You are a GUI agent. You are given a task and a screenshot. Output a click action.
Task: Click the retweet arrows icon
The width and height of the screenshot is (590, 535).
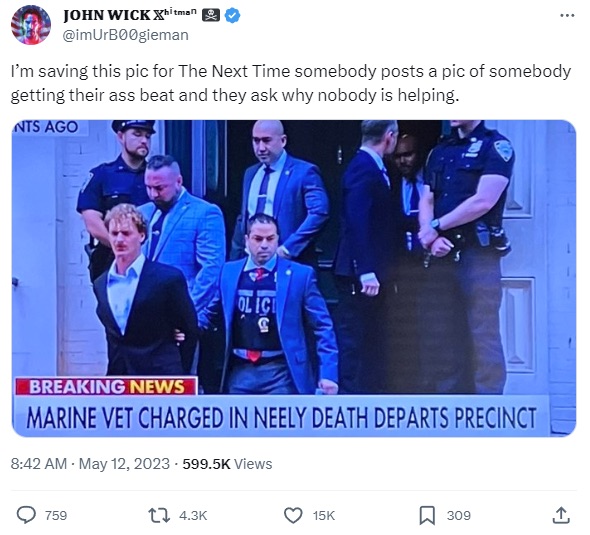[x=159, y=515]
